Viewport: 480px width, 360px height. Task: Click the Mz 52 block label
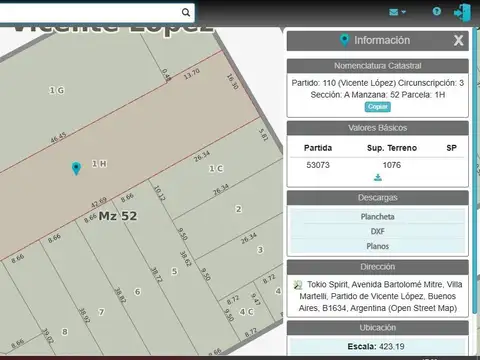[118, 216]
